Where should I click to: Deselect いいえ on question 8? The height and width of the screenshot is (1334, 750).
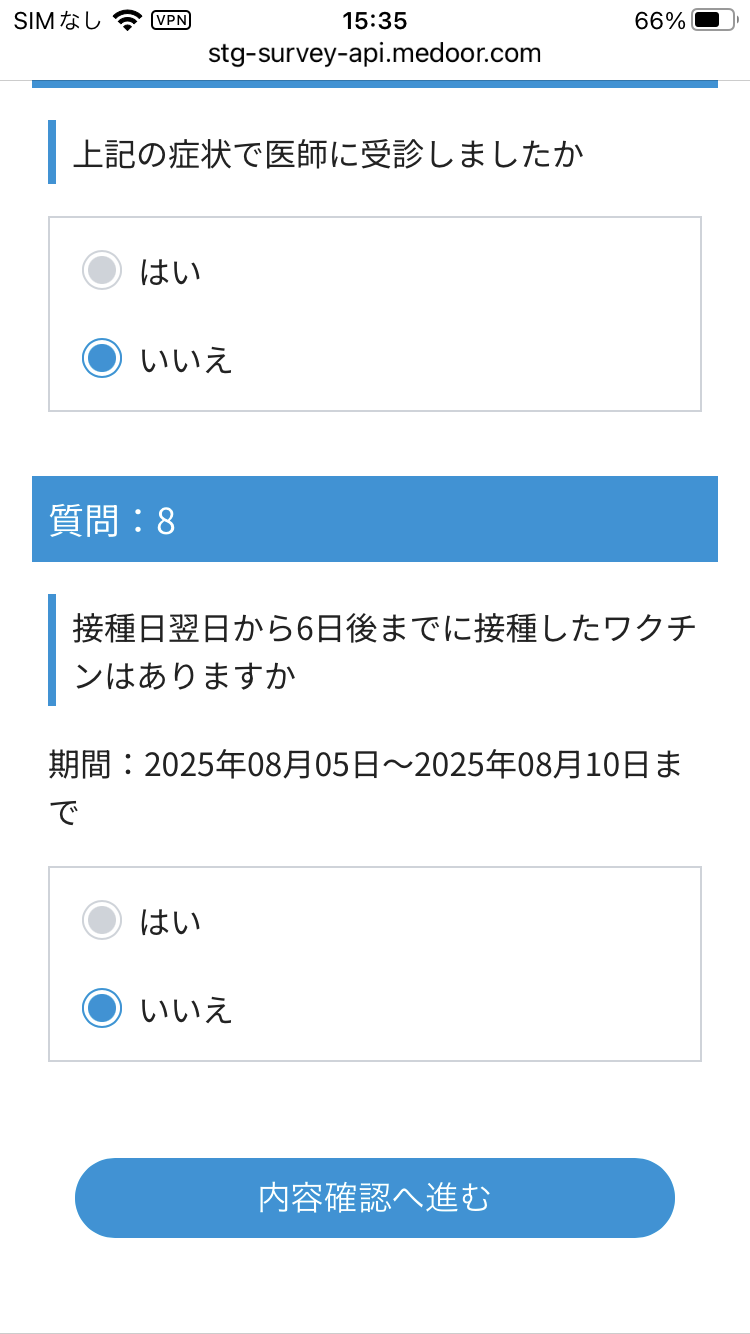102,1008
